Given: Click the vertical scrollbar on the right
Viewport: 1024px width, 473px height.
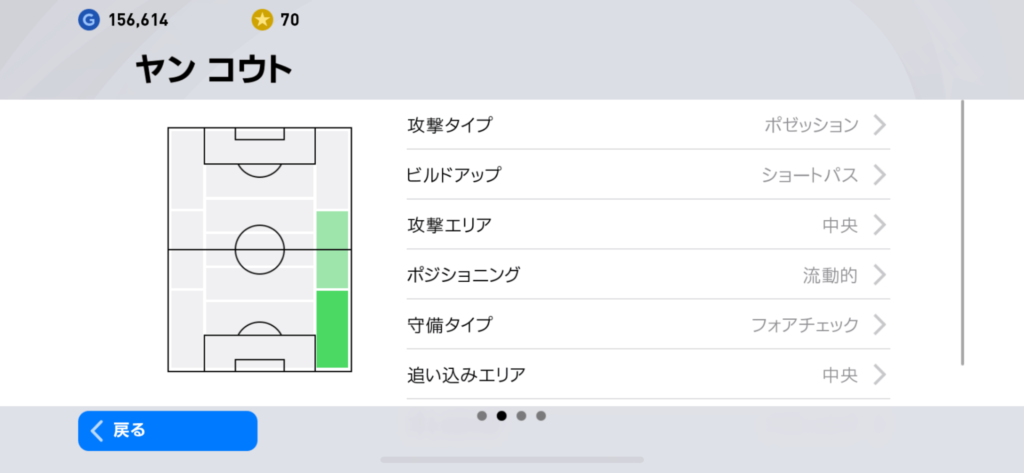Looking at the screenshot, I should 962,232.
